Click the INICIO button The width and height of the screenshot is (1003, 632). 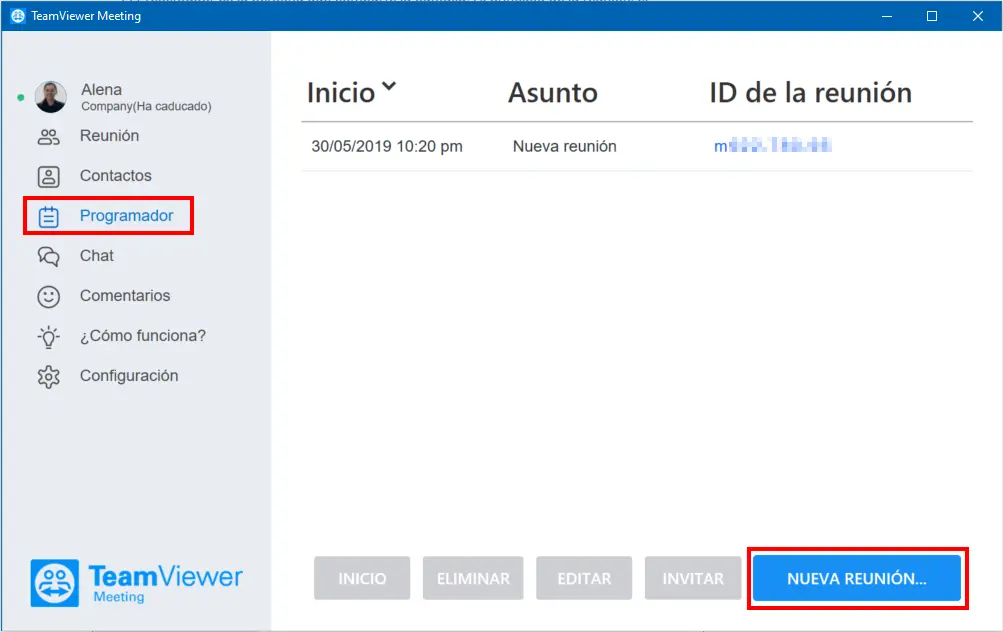362,578
